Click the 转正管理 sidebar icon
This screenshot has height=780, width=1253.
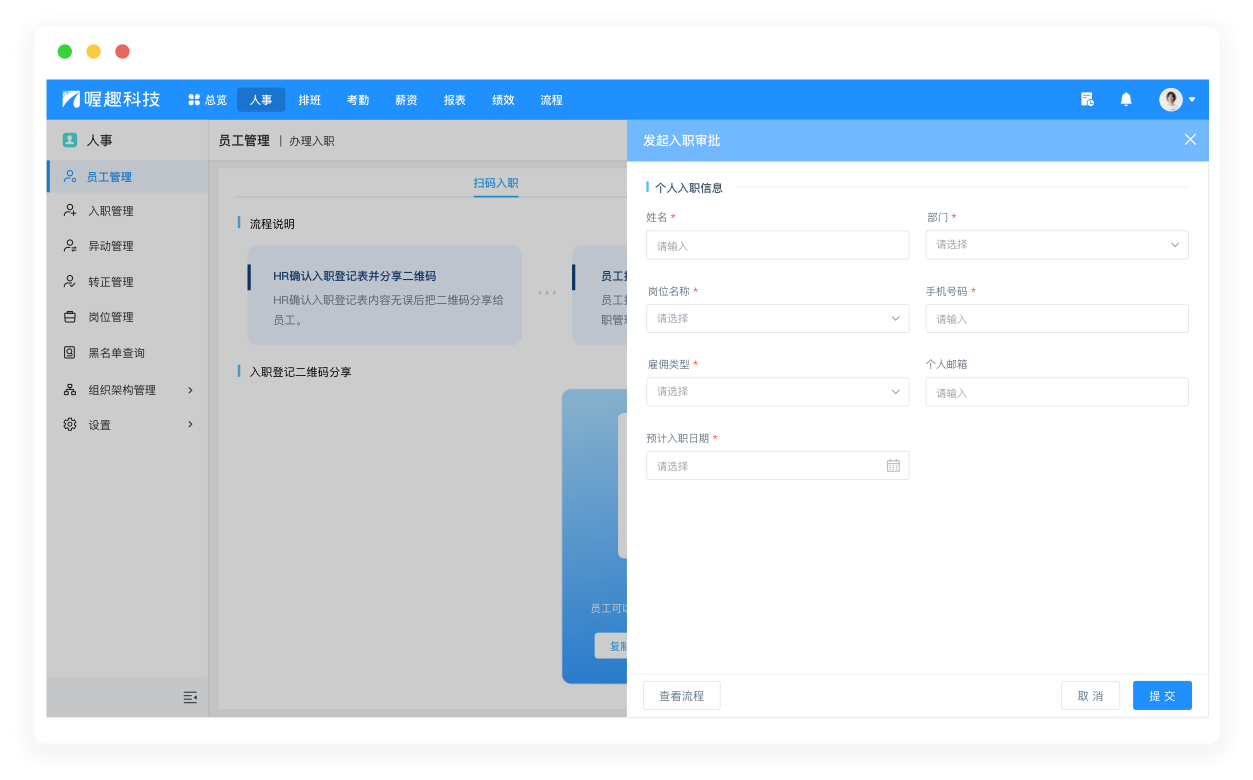pyautogui.click(x=70, y=282)
